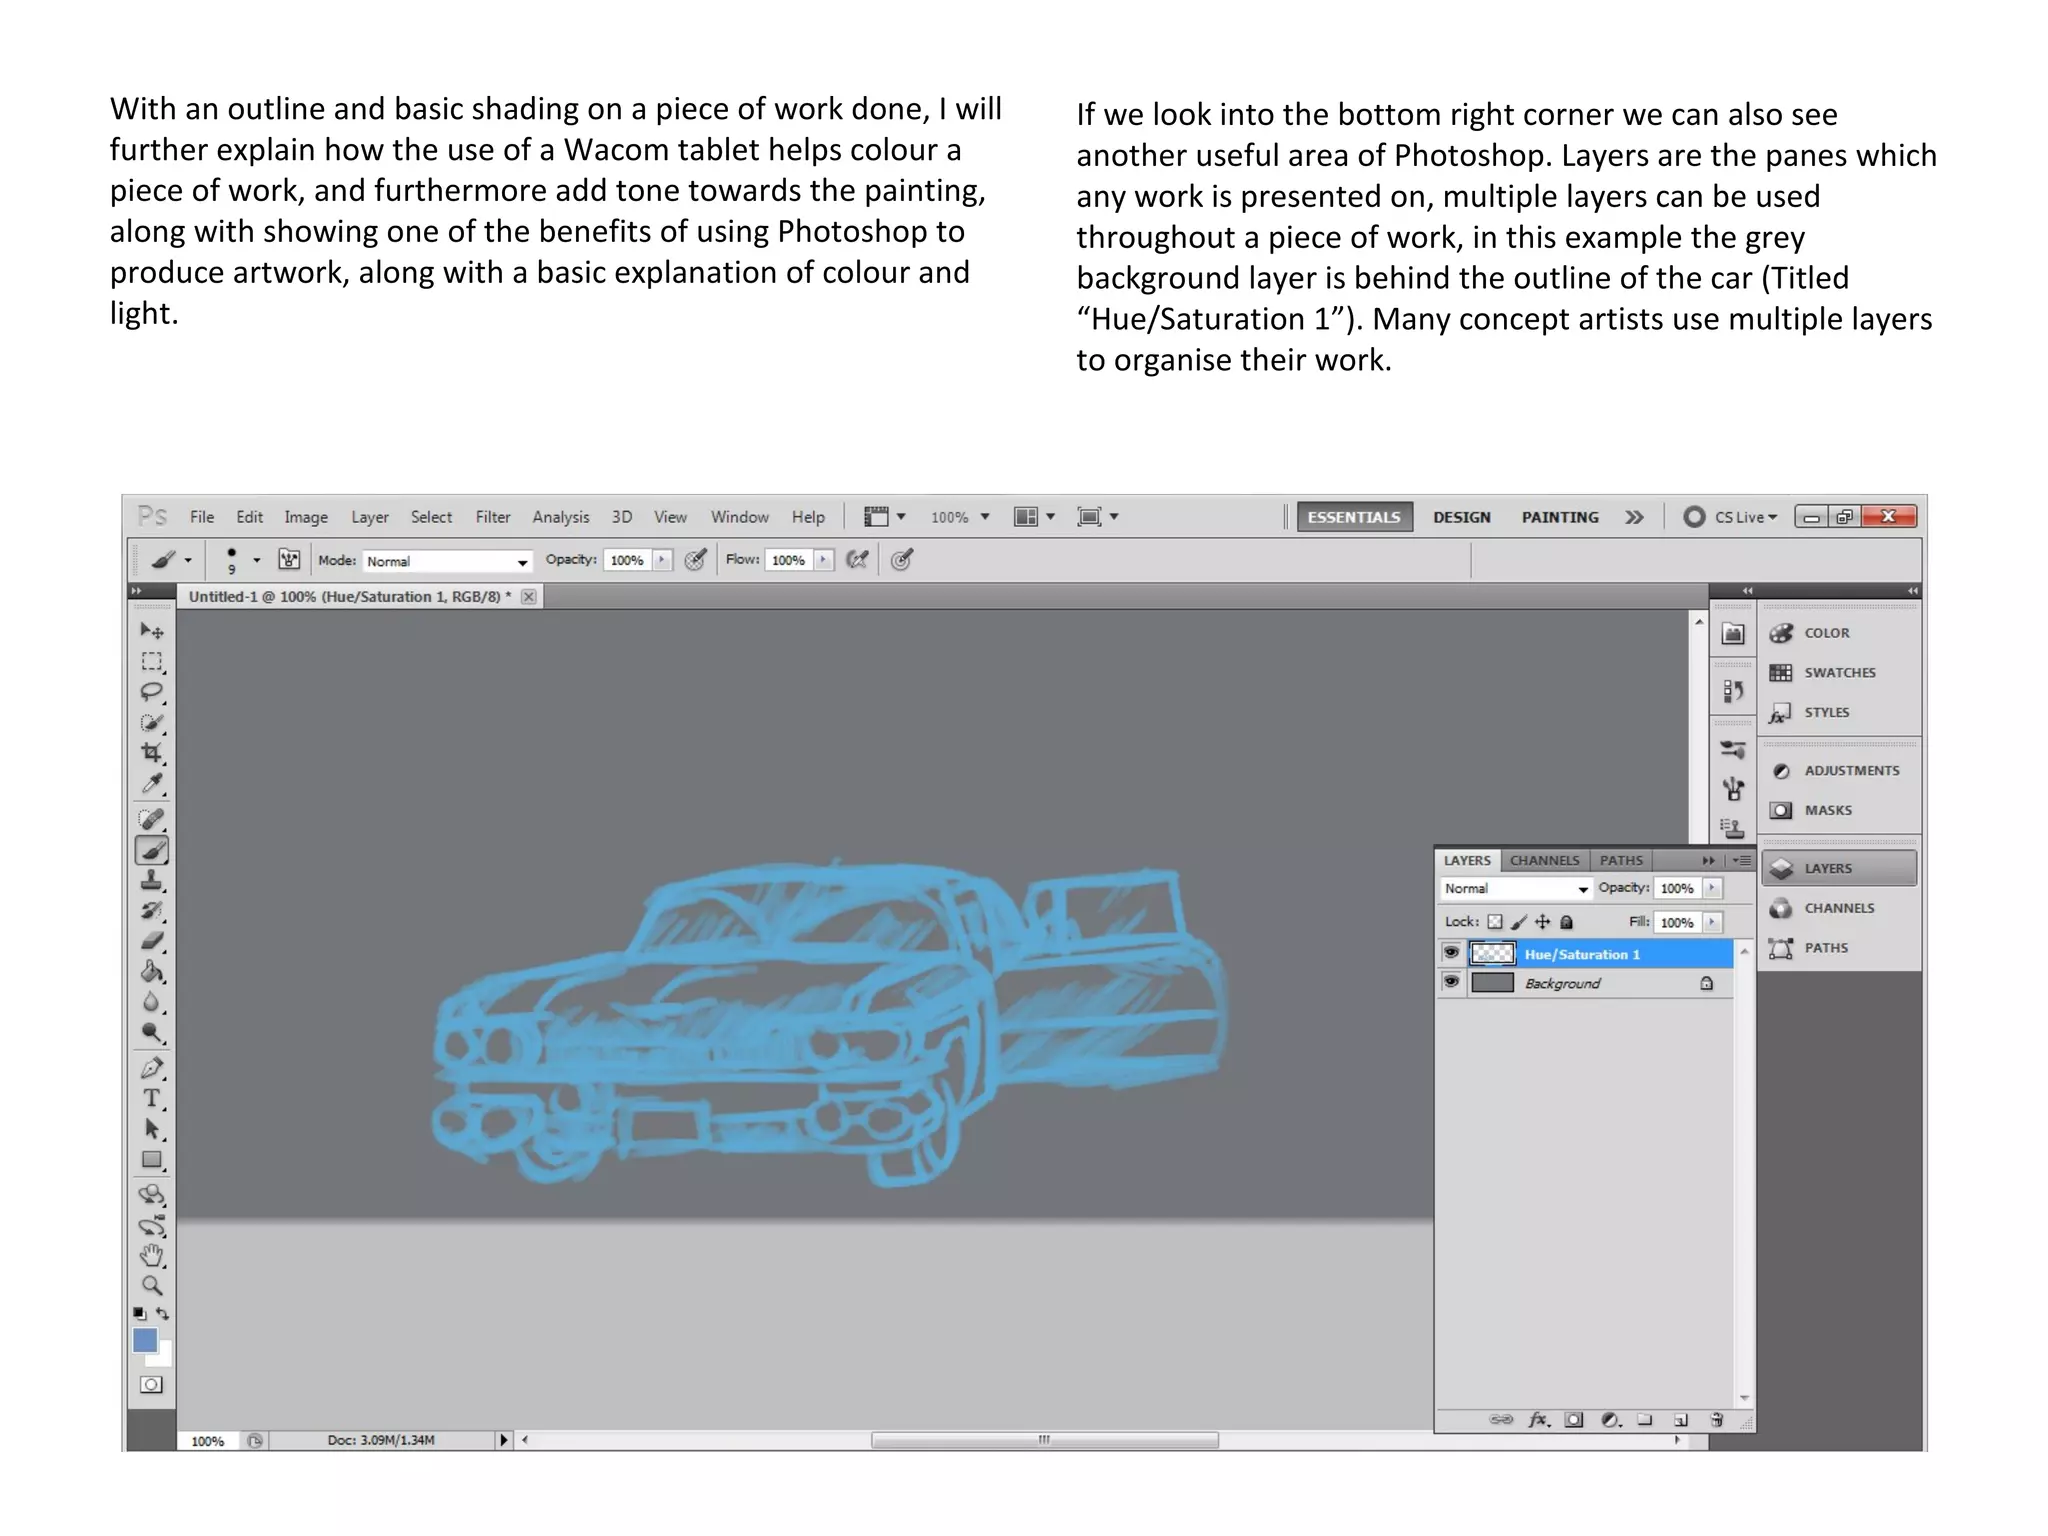Toggle lock image pixels
Viewport: 2048px width, 1536px height.
click(x=1519, y=922)
